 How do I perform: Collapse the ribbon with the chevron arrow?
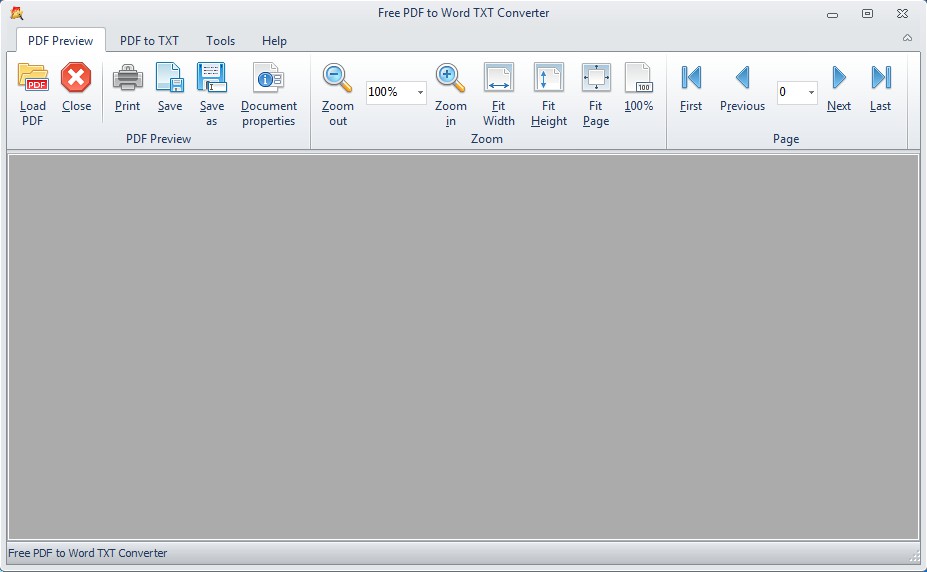pyautogui.click(x=907, y=38)
